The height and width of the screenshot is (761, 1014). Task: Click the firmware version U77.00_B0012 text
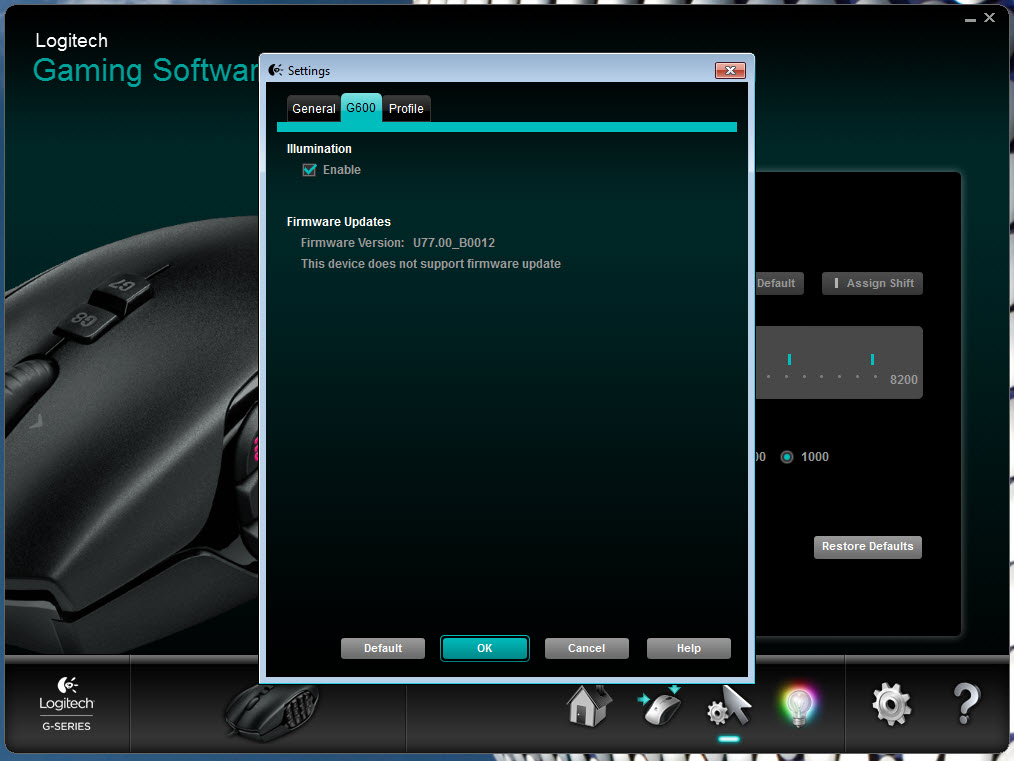[x=454, y=243]
